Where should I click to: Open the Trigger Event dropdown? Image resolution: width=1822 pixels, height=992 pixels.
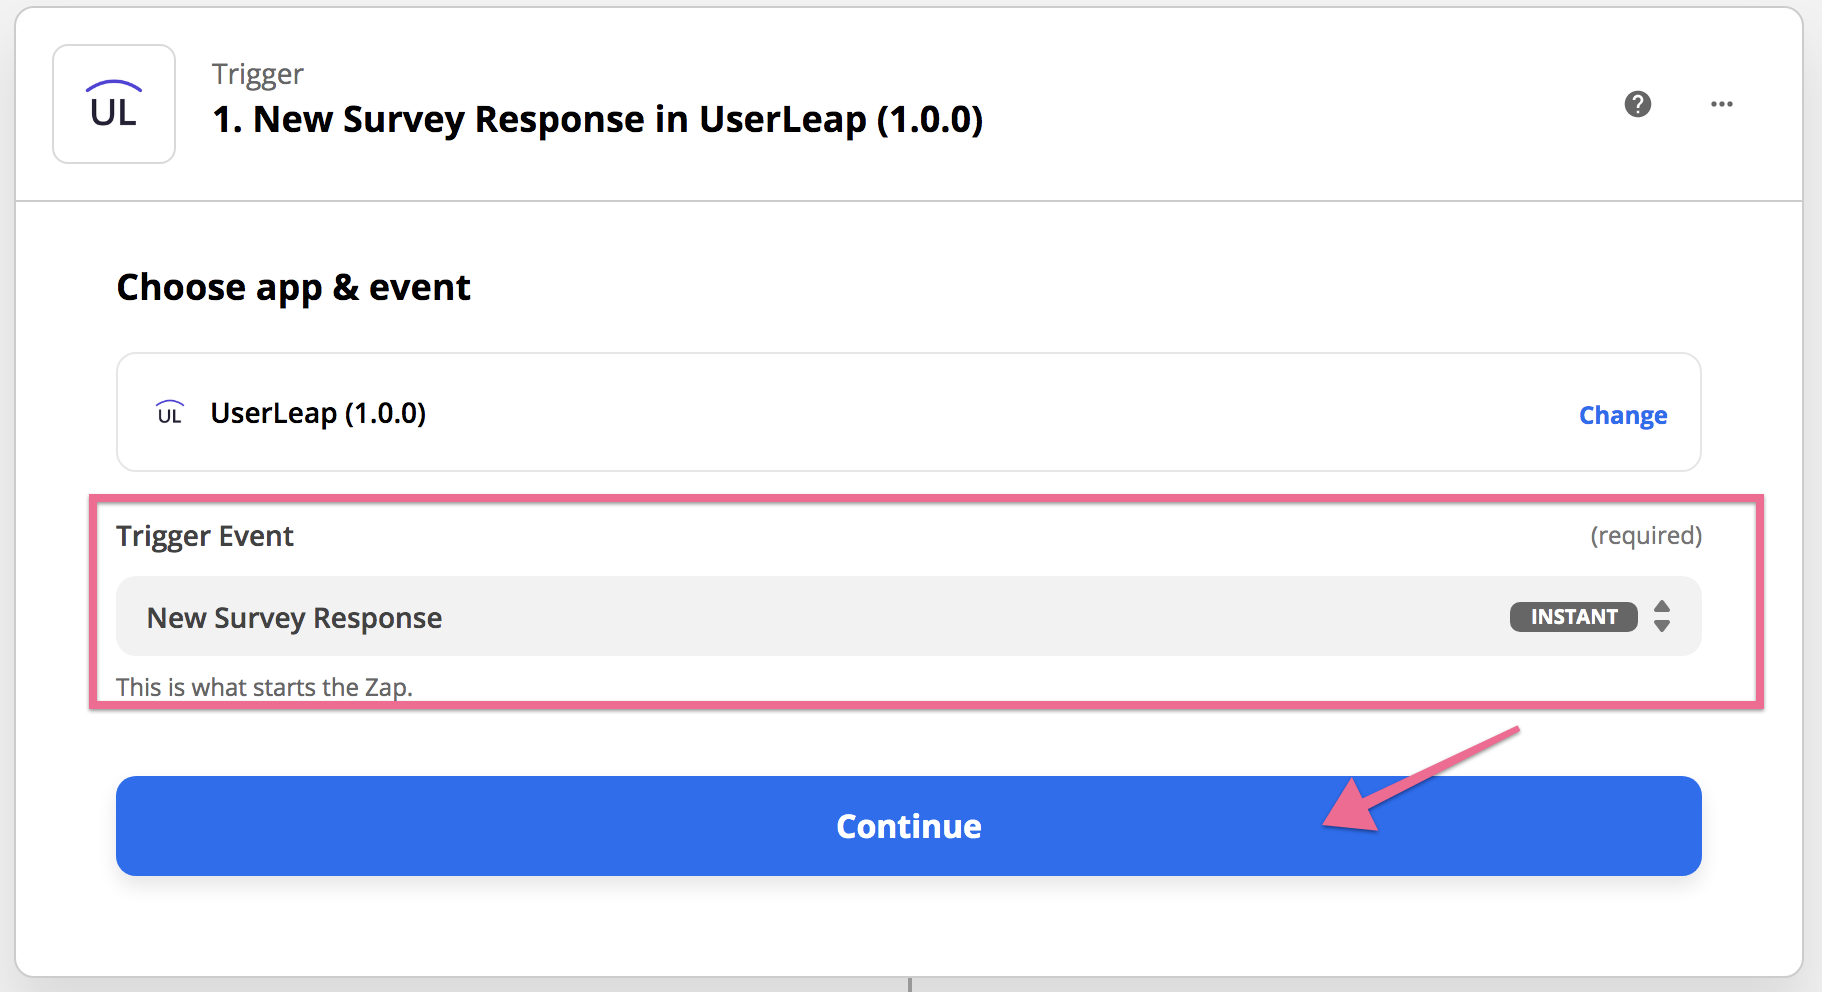(x=908, y=617)
